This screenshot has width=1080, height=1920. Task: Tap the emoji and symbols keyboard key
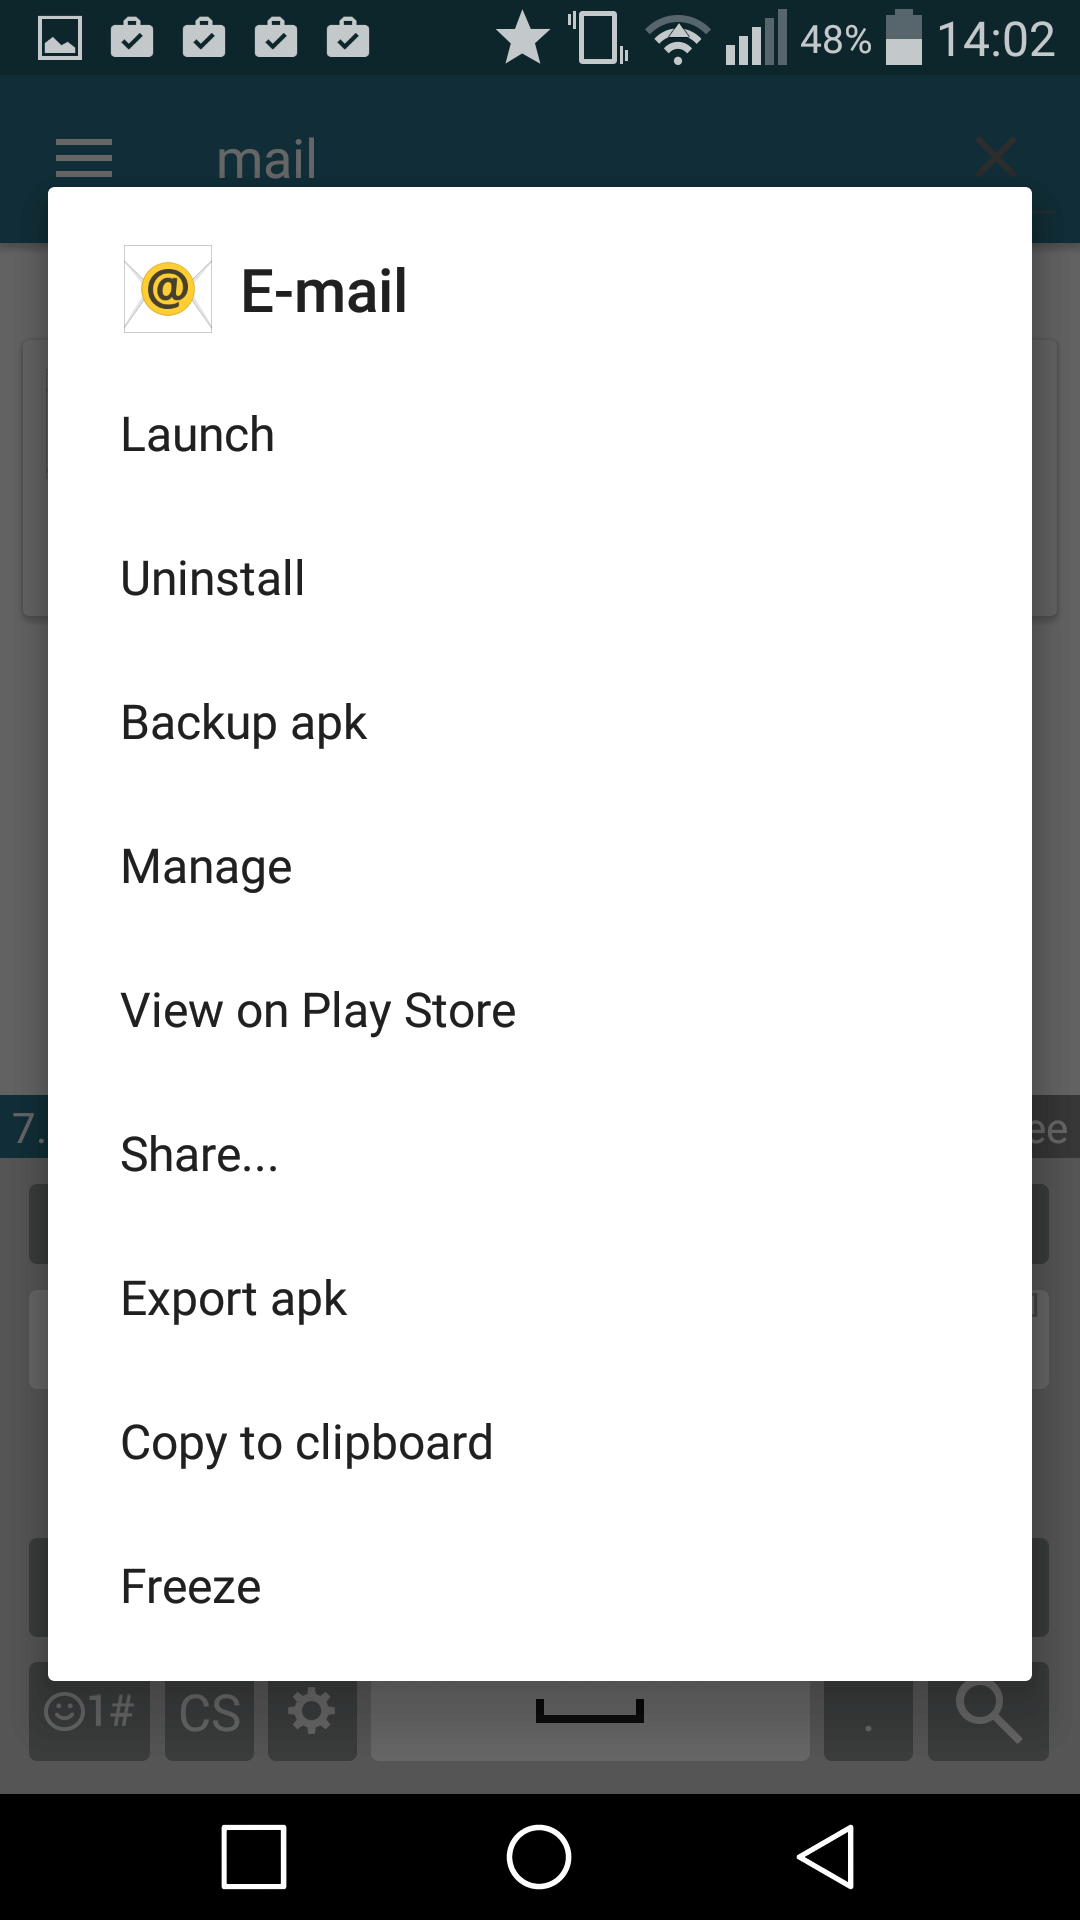pyautogui.click(x=89, y=1712)
